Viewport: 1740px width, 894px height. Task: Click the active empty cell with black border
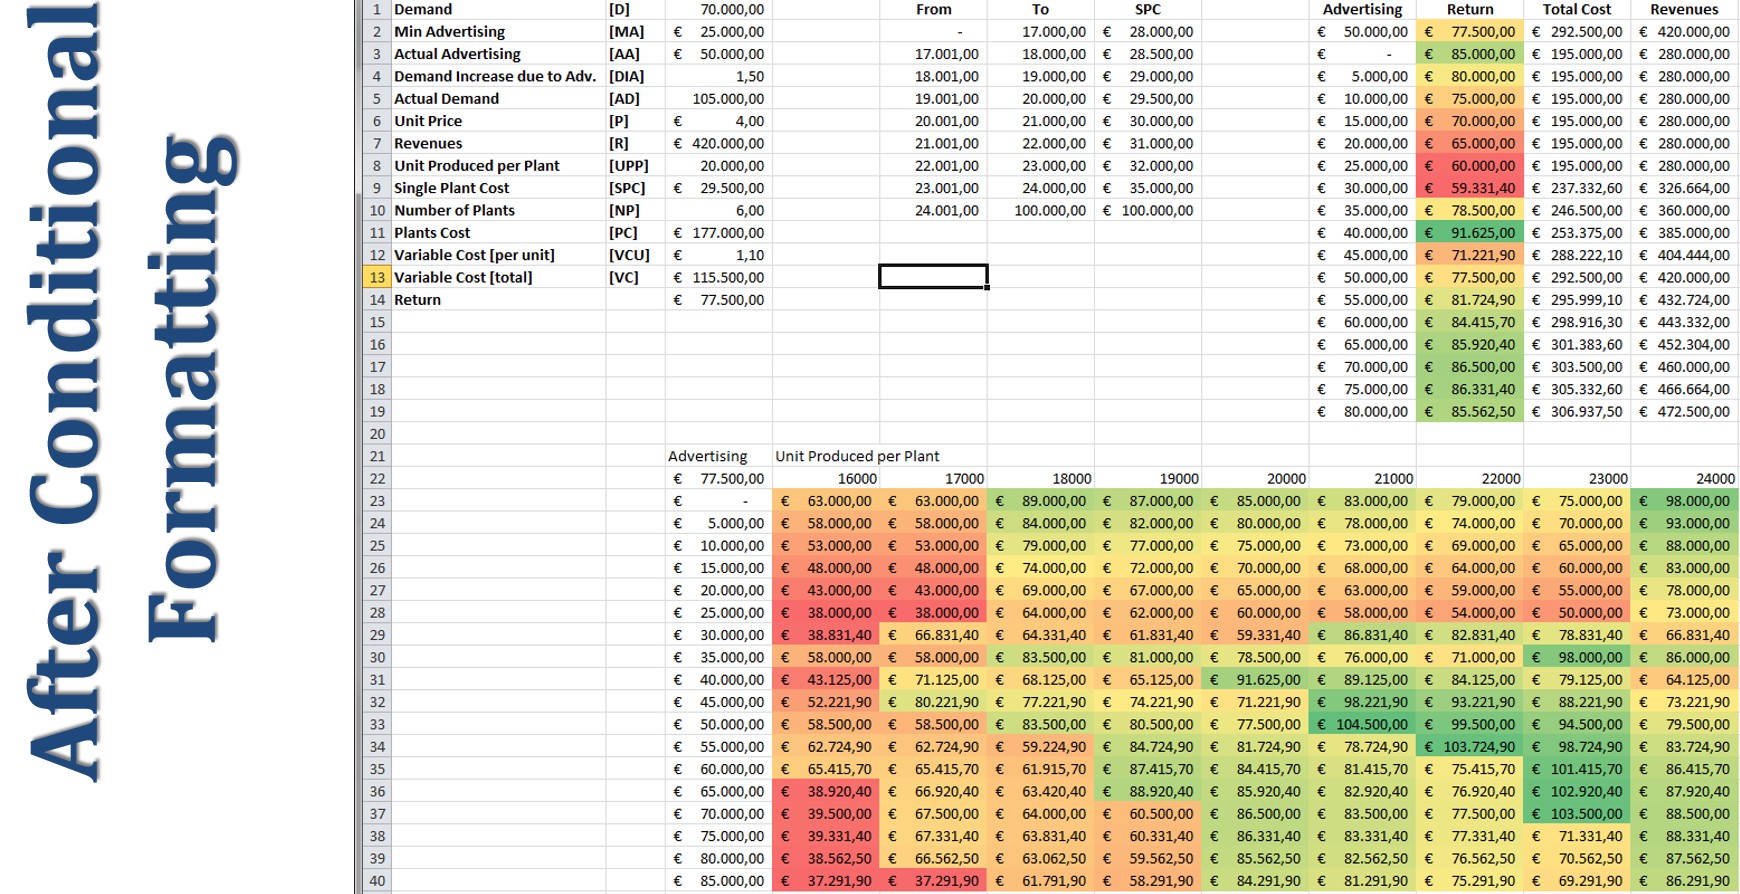tap(933, 277)
